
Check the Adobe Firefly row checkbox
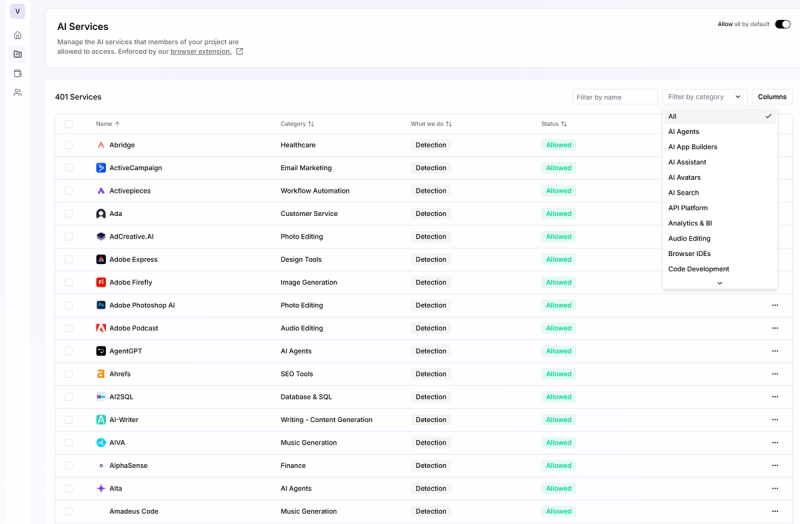pos(69,282)
